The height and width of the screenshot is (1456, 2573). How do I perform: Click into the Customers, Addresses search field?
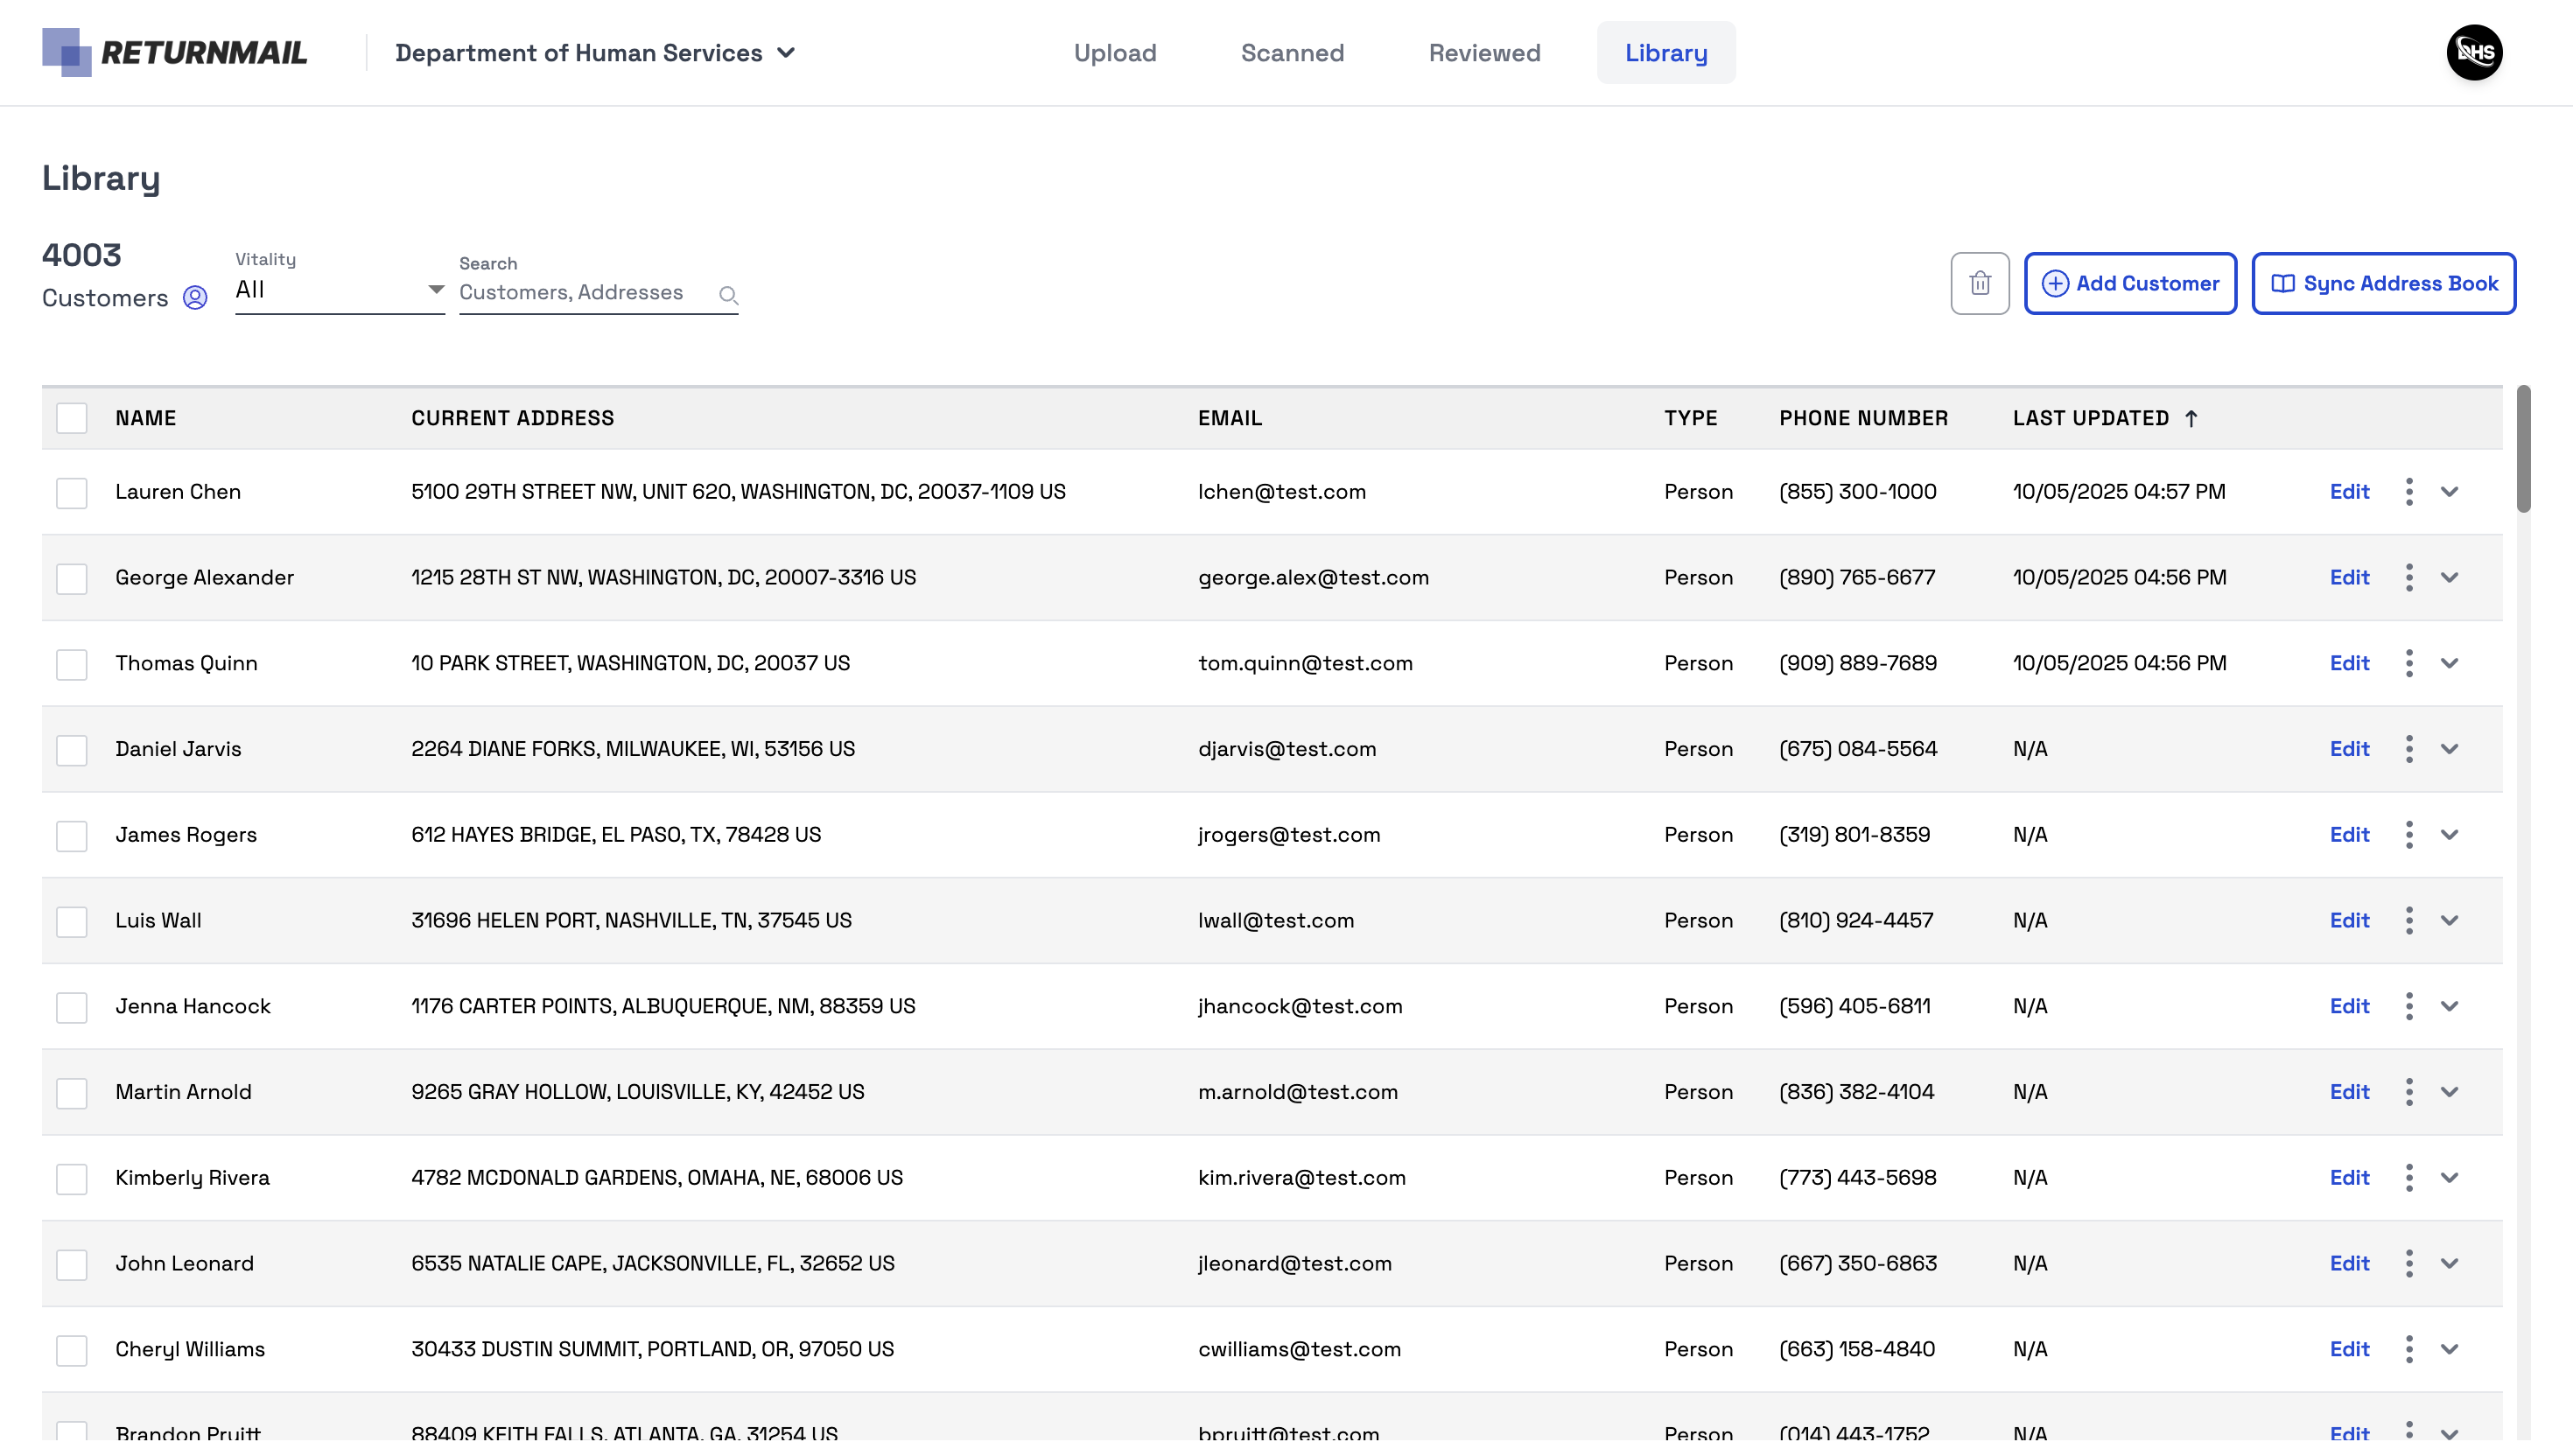pyautogui.click(x=570, y=292)
